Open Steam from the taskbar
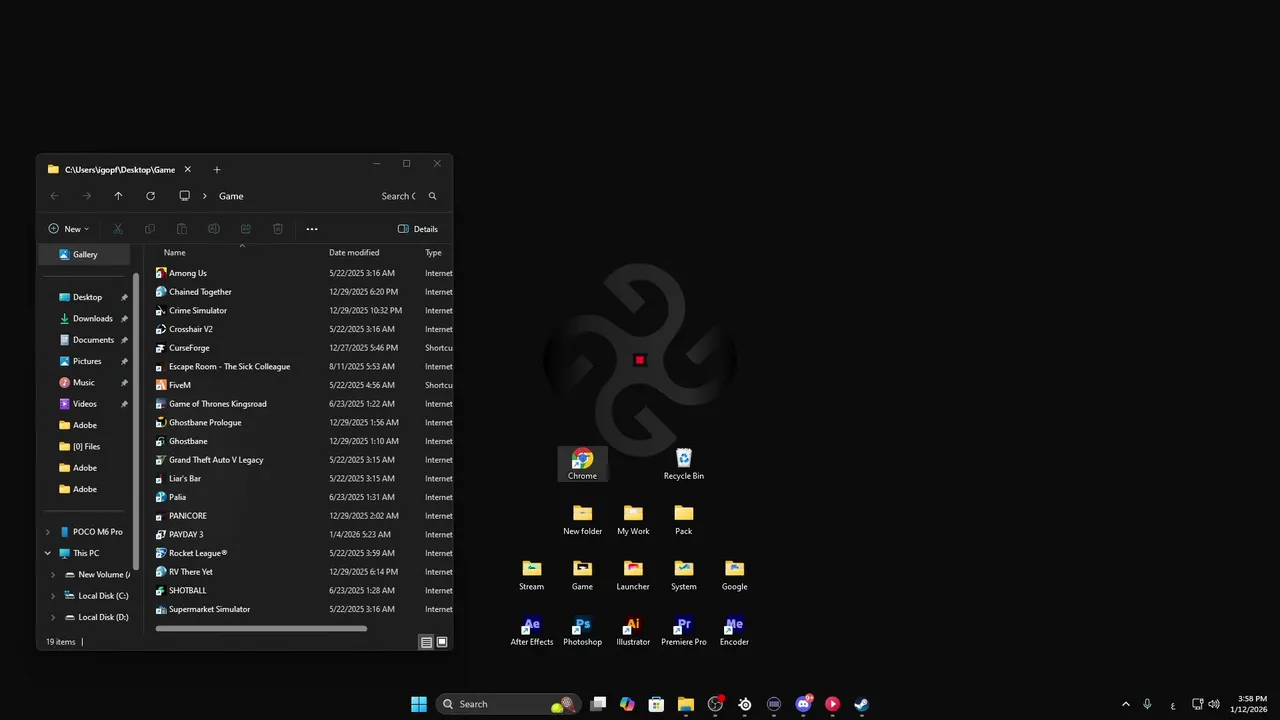1280x720 pixels. coord(861,704)
